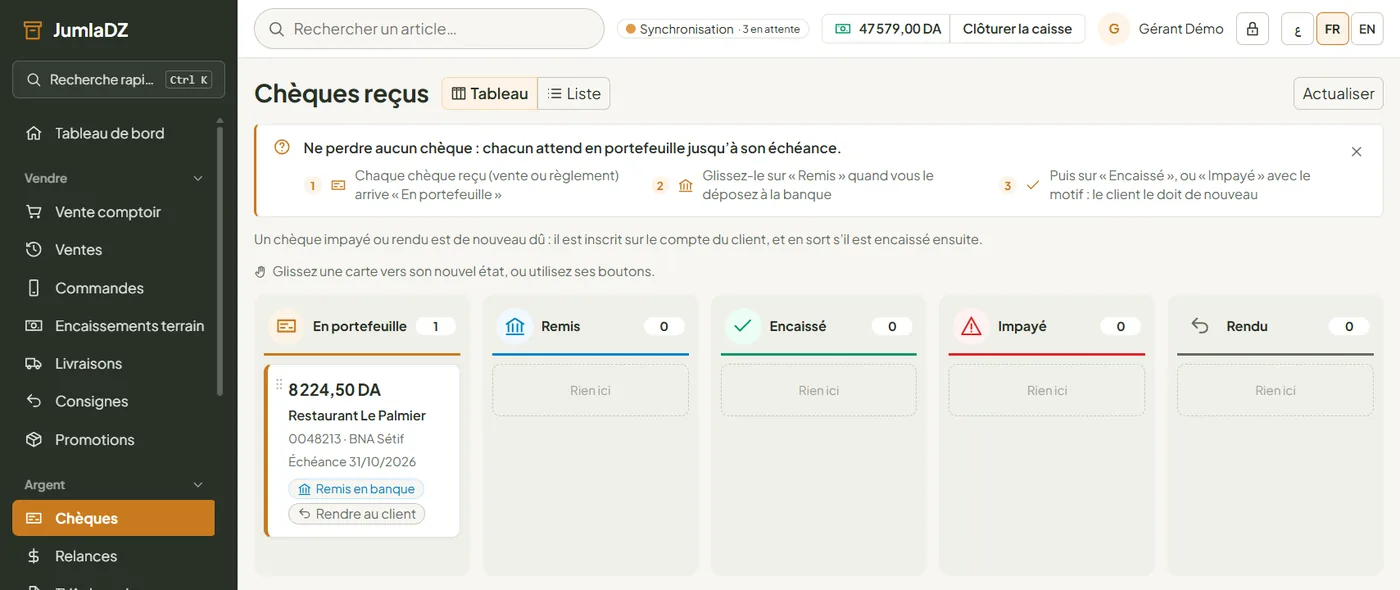Select Chèques in the sidebar
The height and width of the screenshot is (590, 1400).
point(114,518)
